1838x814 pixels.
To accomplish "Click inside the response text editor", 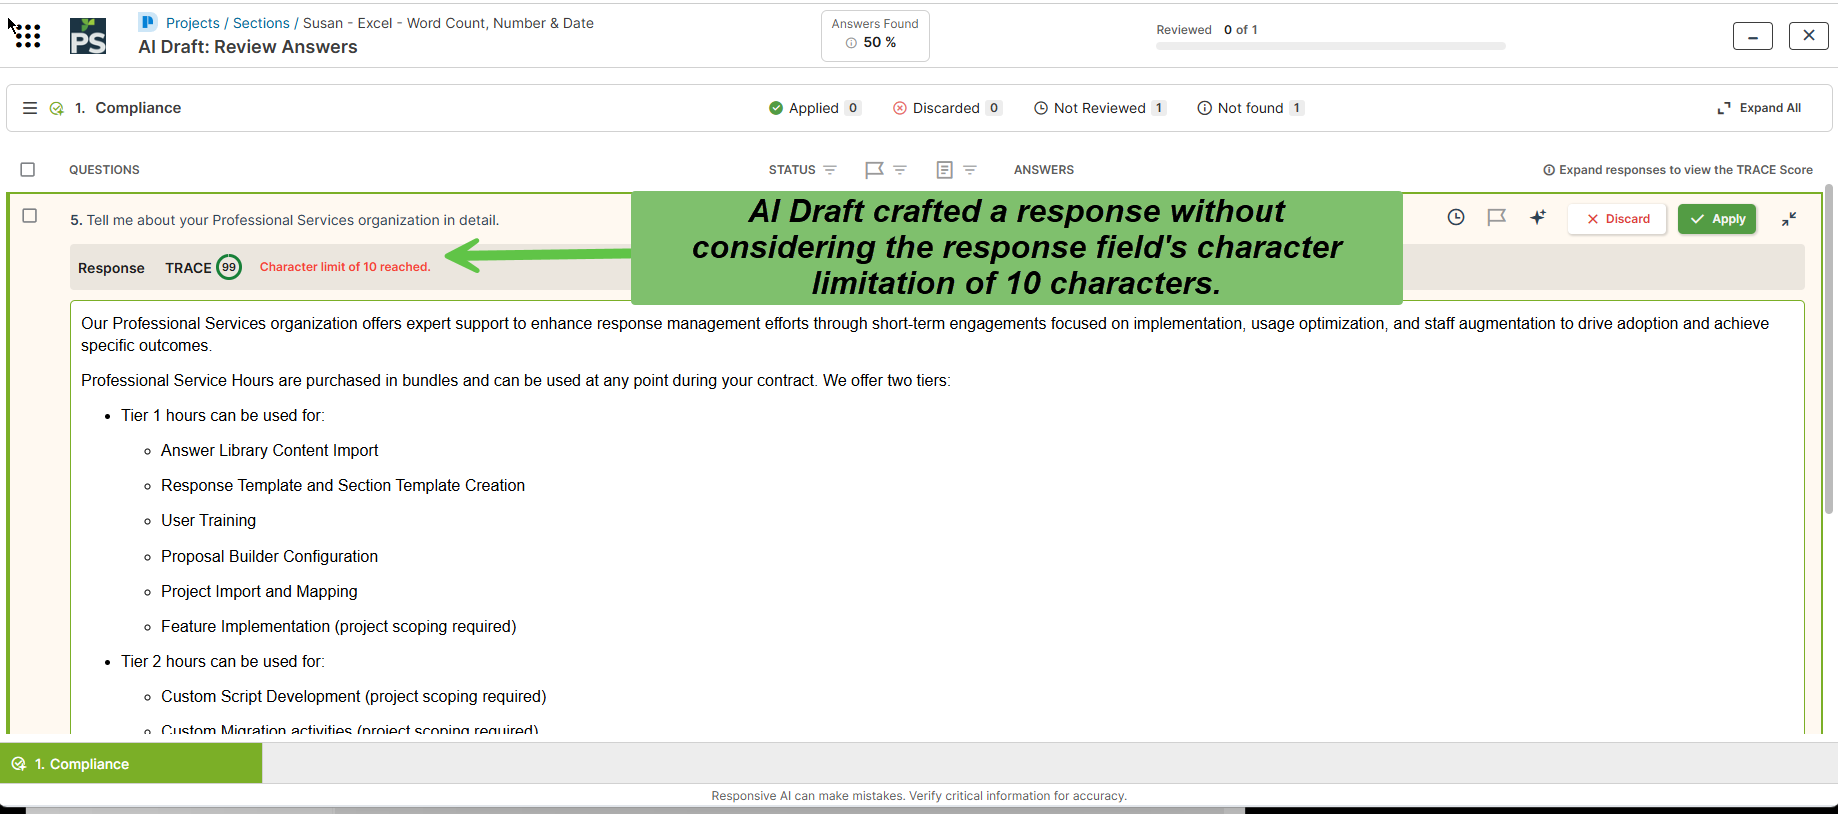I will (937, 518).
